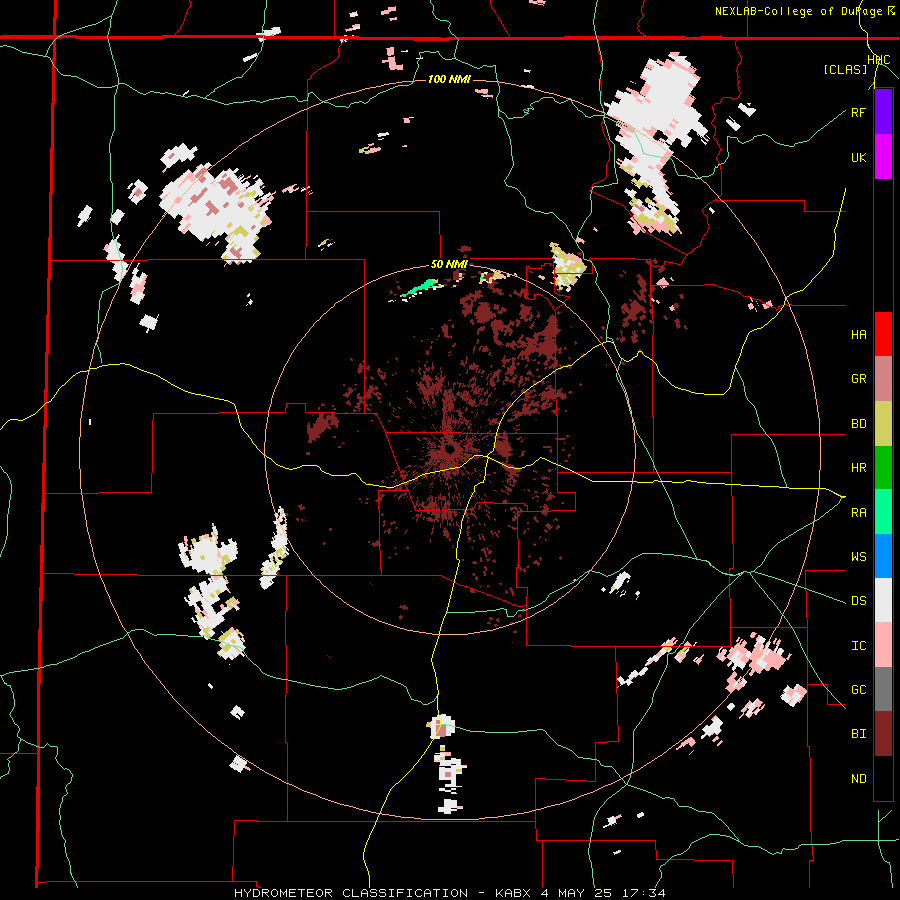Screen dimensions: 900x900
Task: Click the KABX radar site center
Action: (x=449, y=449)
